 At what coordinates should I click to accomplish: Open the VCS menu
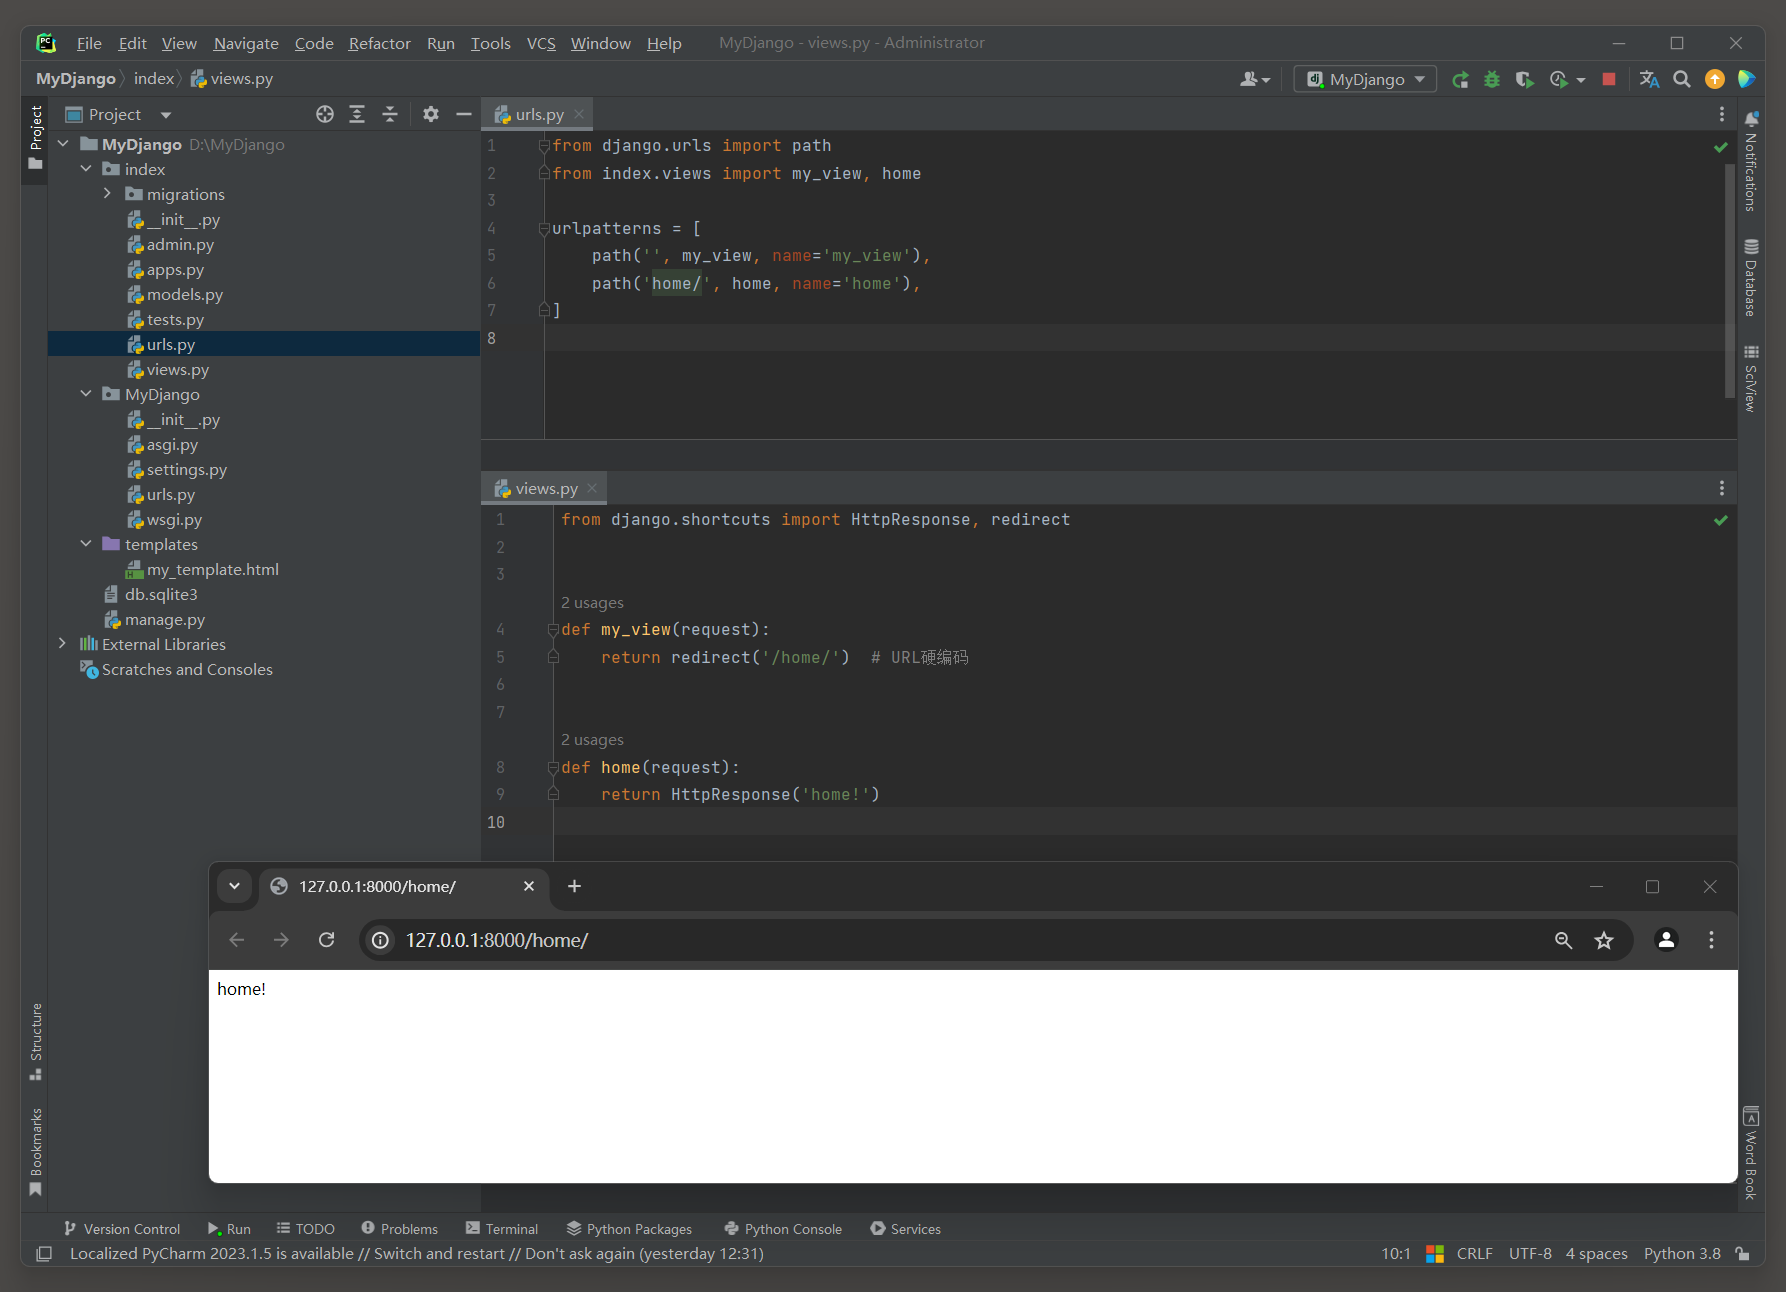(x=541, y=43)
